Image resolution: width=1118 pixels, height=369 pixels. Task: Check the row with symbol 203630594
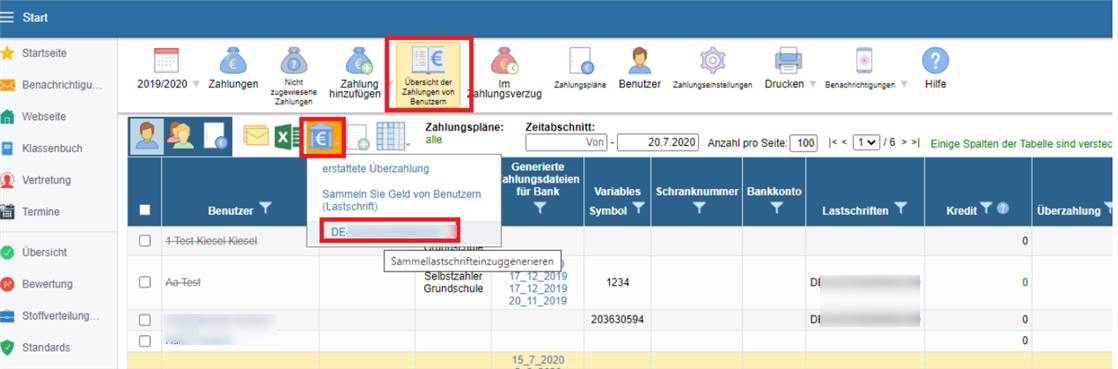point(145,319)
